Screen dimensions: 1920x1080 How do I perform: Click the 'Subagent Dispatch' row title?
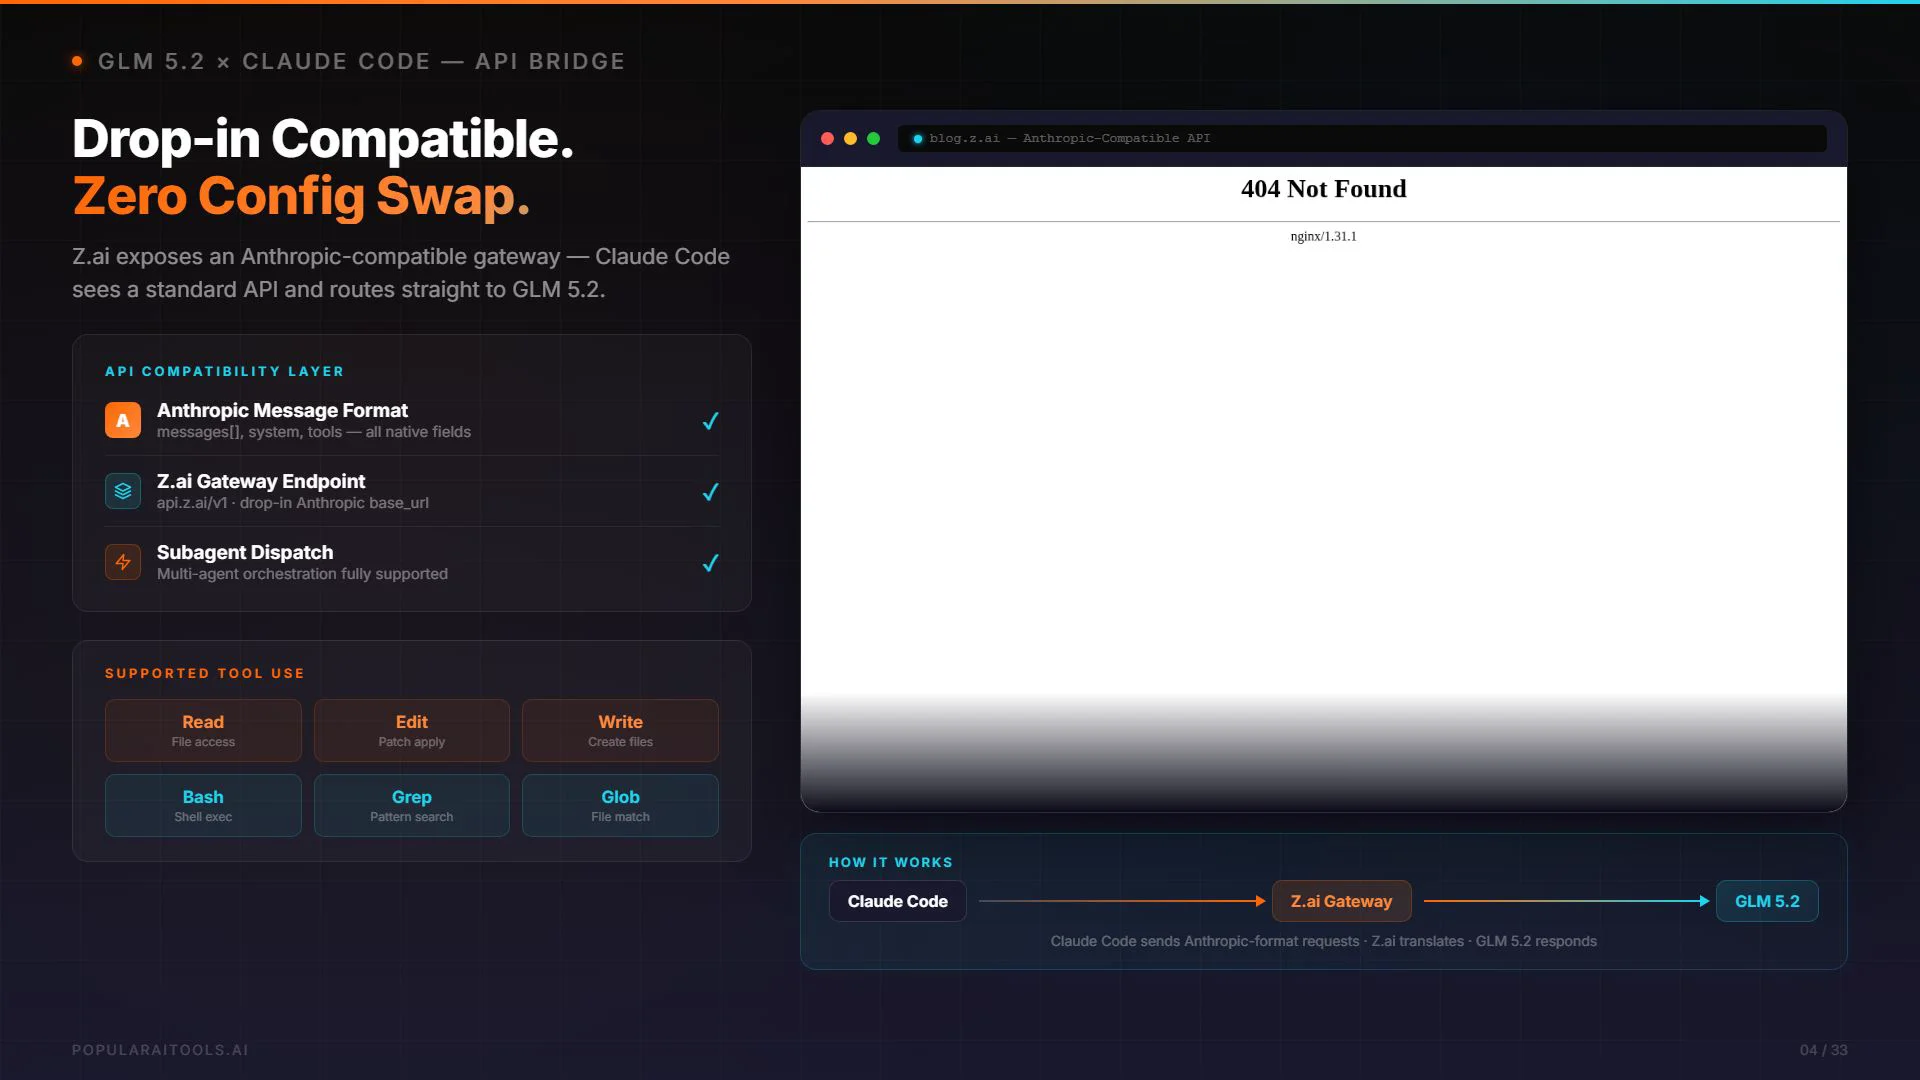(x=245, y=552)
